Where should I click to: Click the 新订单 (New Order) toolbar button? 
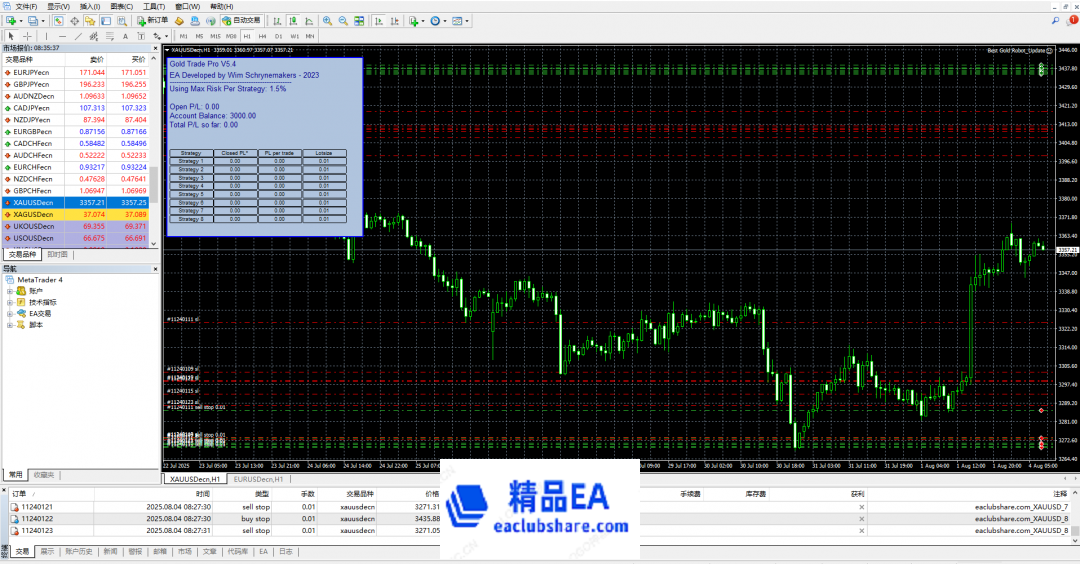(152, 20)
